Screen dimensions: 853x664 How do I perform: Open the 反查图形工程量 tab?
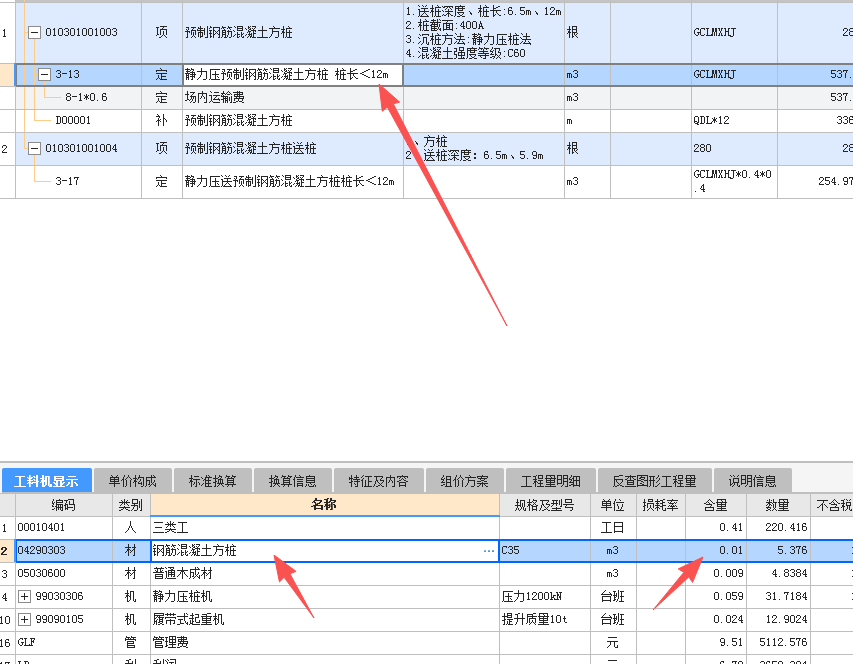(x=654, y=481)
